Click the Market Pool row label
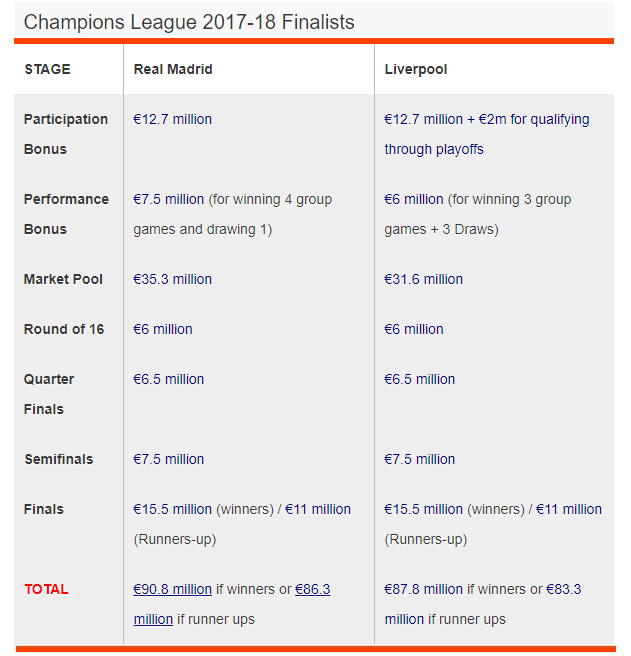Image resolution: width=631 pixels, height=656 pixels. coord(63,279)
